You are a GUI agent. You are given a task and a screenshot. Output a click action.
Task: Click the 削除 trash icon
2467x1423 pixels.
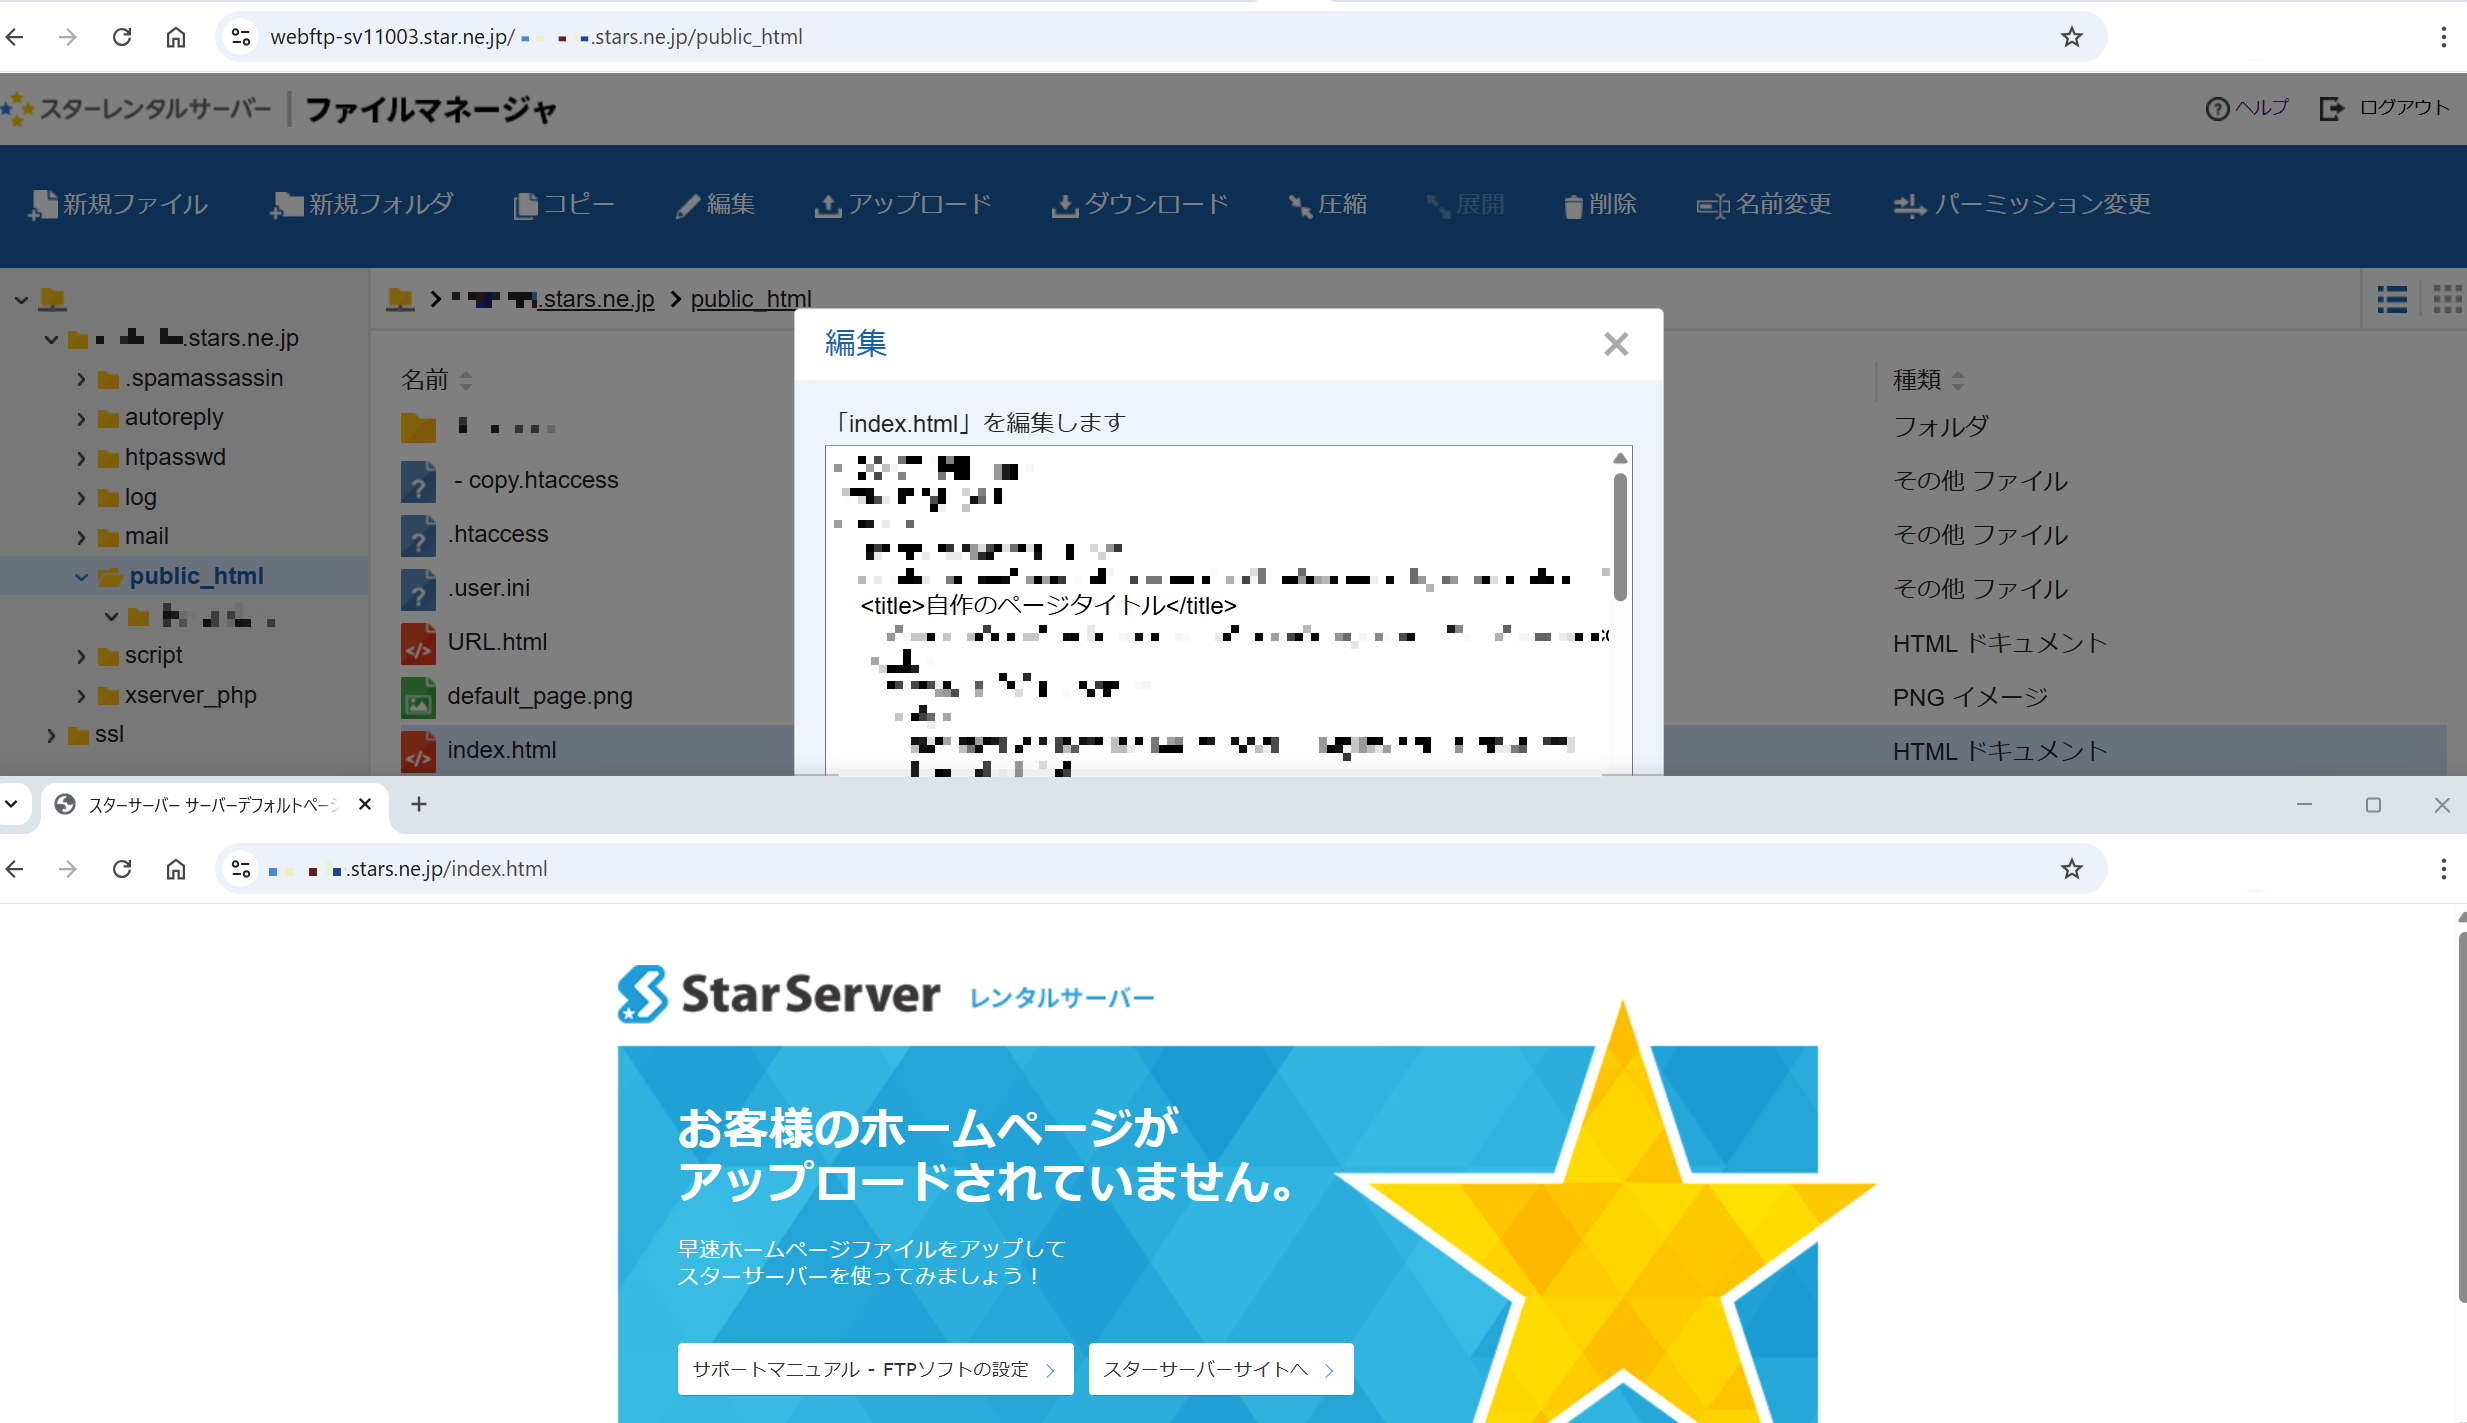(x=1573, y=206)
